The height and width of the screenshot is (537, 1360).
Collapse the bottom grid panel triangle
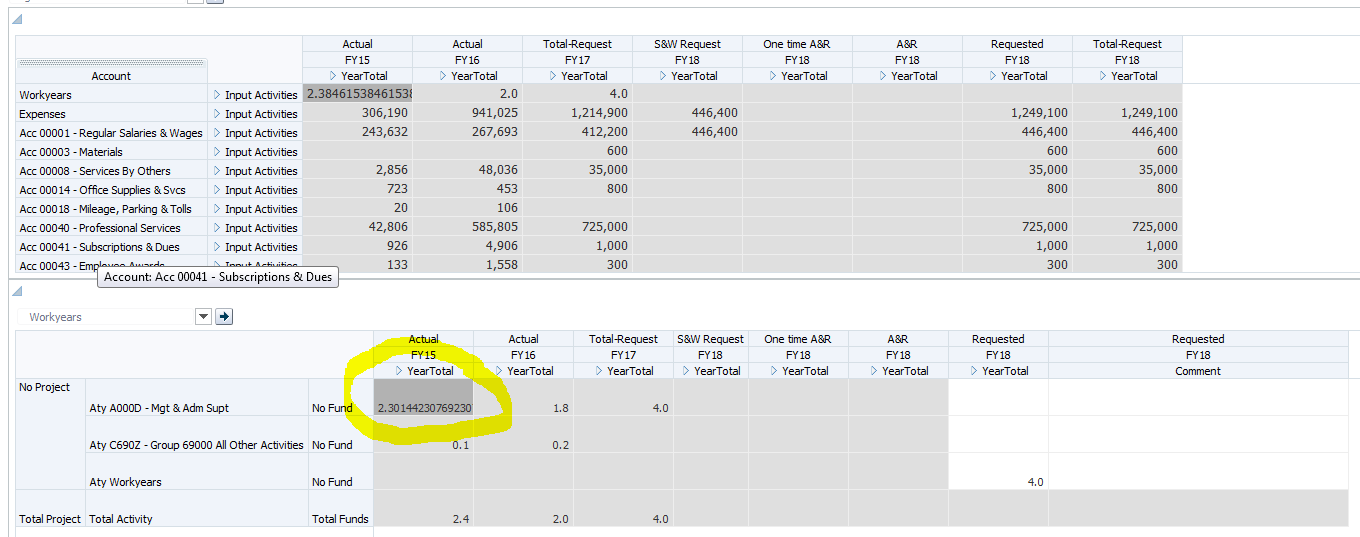(17, 290)
